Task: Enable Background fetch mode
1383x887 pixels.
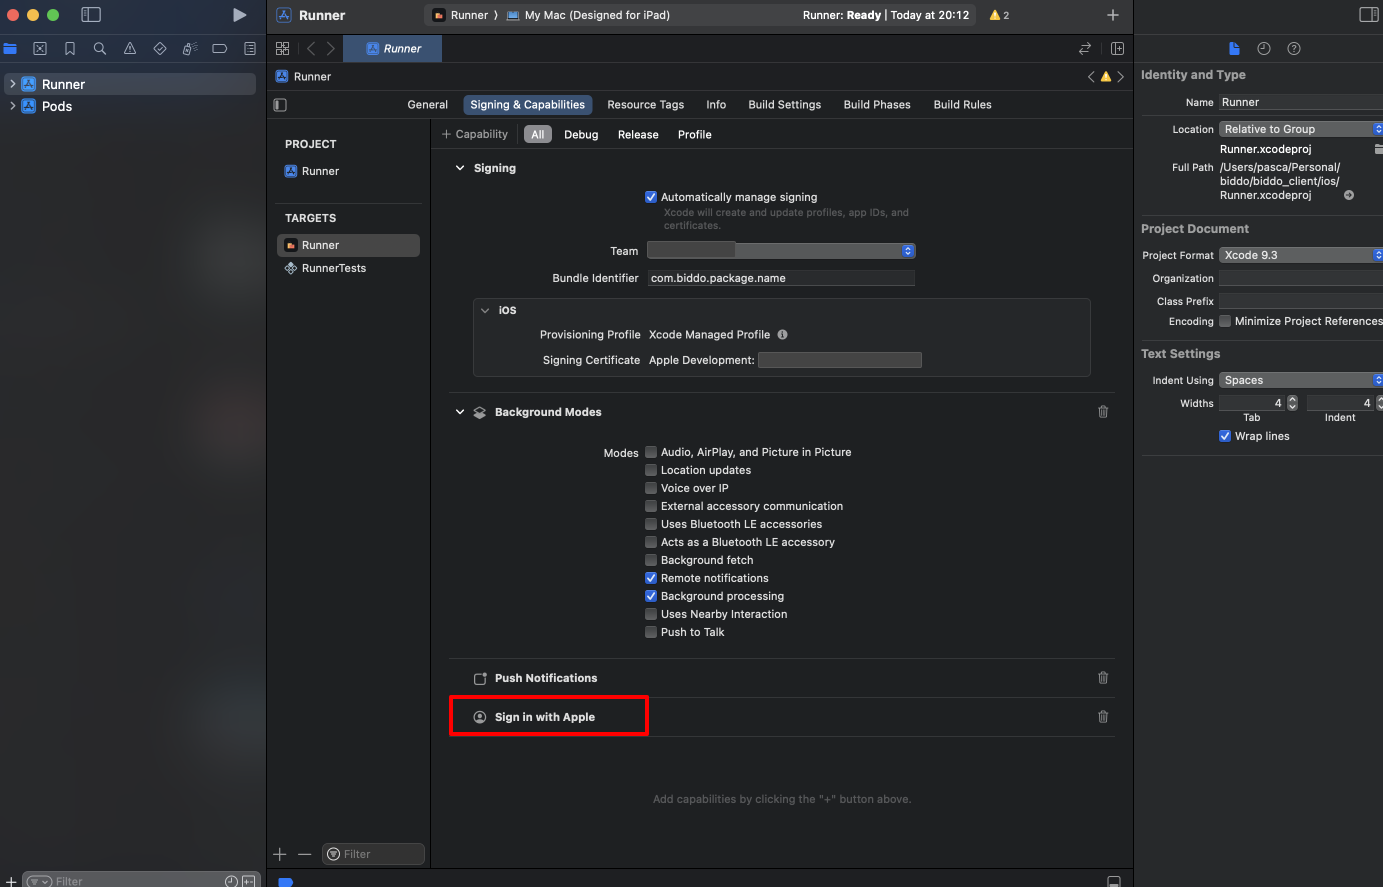Action: coord(651,560)
